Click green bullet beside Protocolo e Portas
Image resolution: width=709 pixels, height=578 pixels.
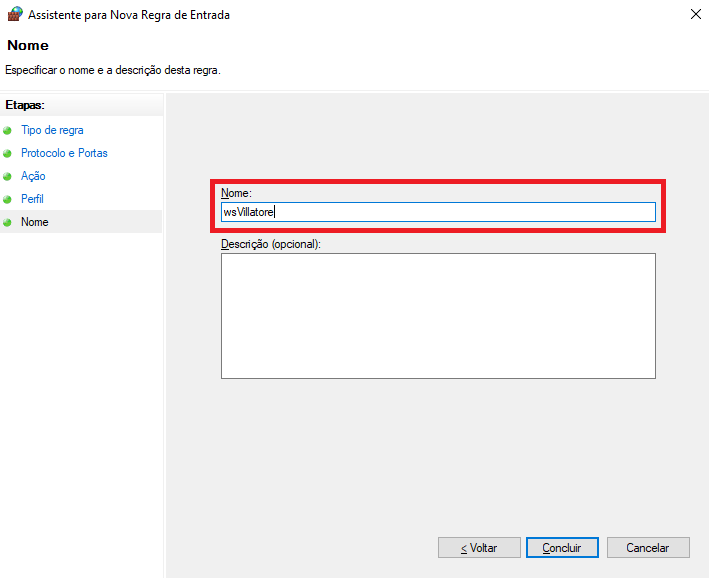point(7,154)
